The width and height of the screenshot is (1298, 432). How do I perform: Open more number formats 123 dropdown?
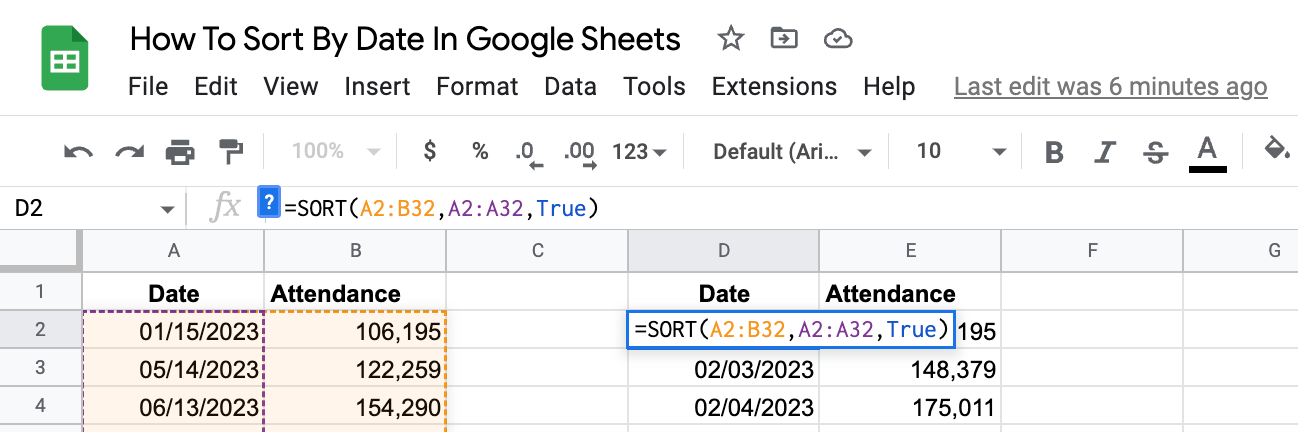(x=640, y=152)
